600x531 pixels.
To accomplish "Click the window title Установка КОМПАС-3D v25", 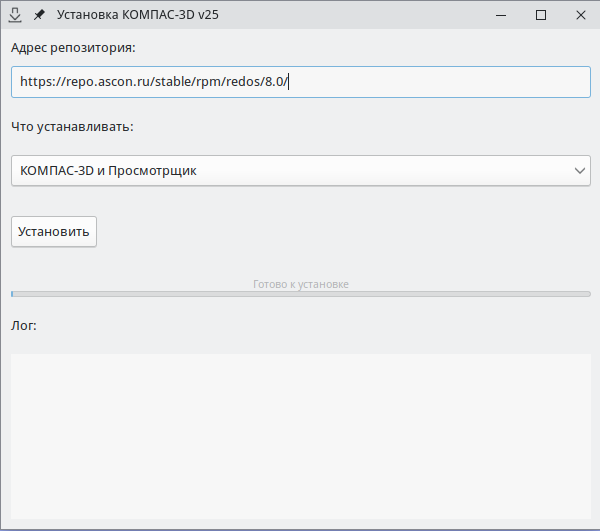I will (x=138, y=15).
